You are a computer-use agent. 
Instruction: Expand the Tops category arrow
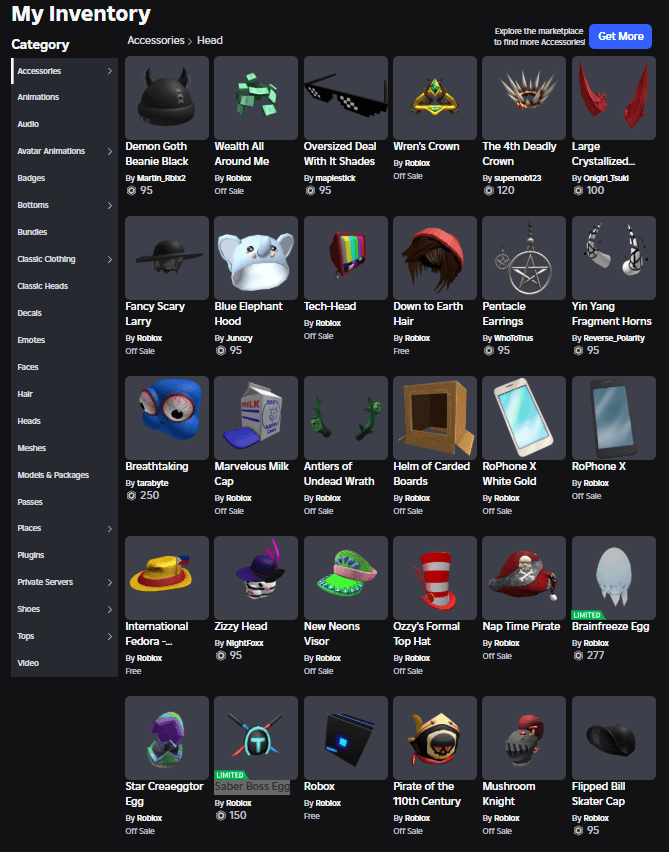coord(110,636)
